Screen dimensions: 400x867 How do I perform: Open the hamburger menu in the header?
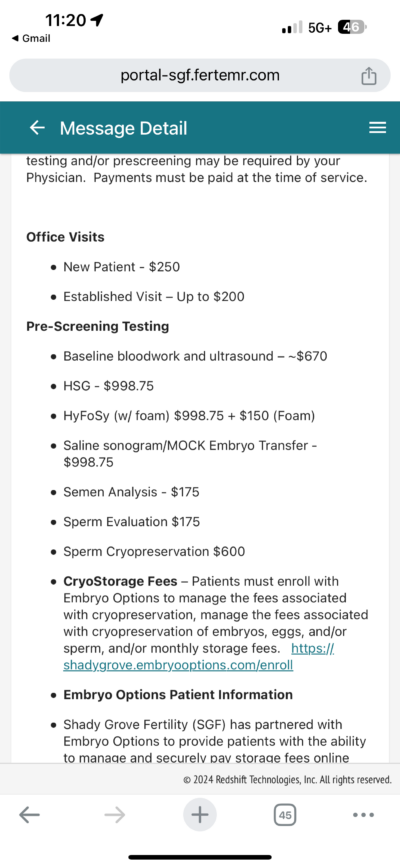377,128
